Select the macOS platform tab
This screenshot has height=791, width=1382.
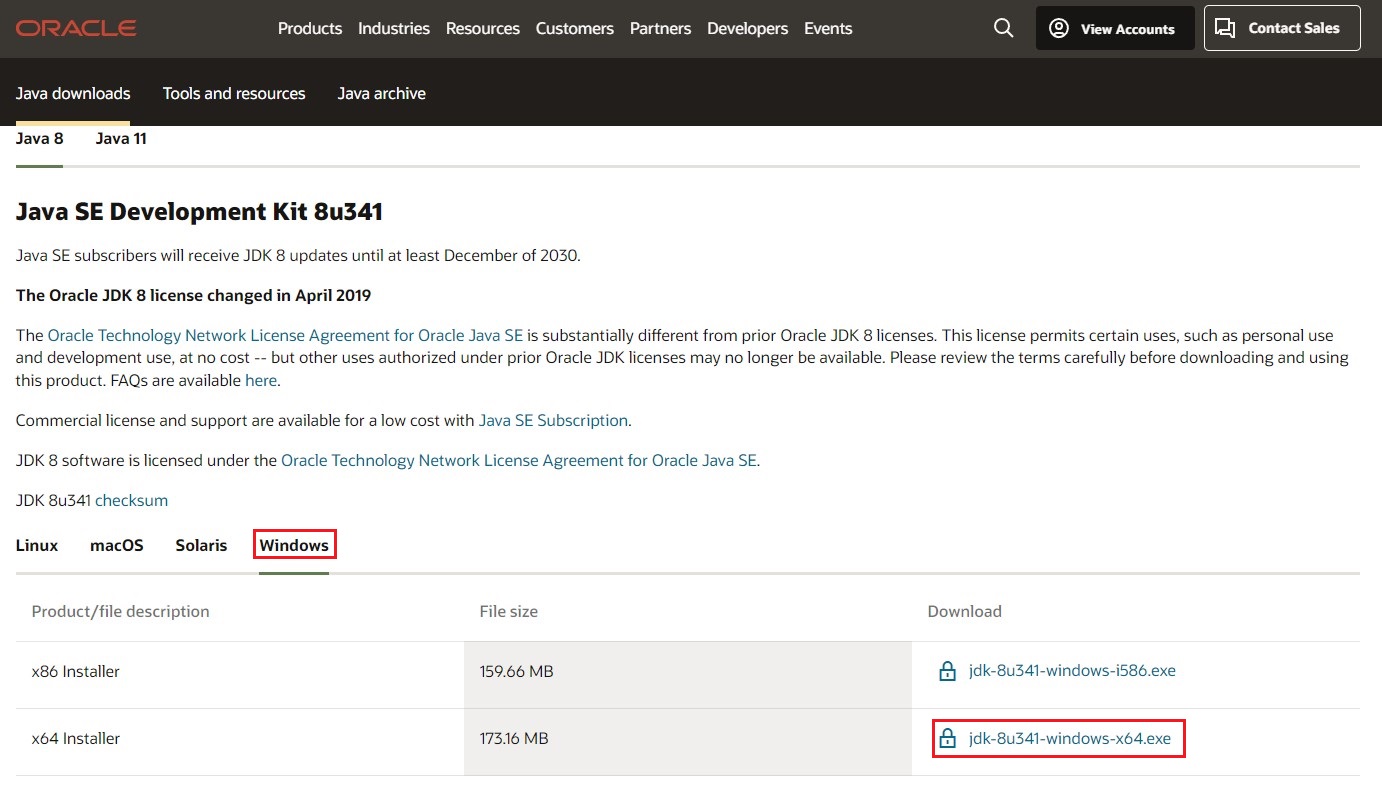point(117,545)
